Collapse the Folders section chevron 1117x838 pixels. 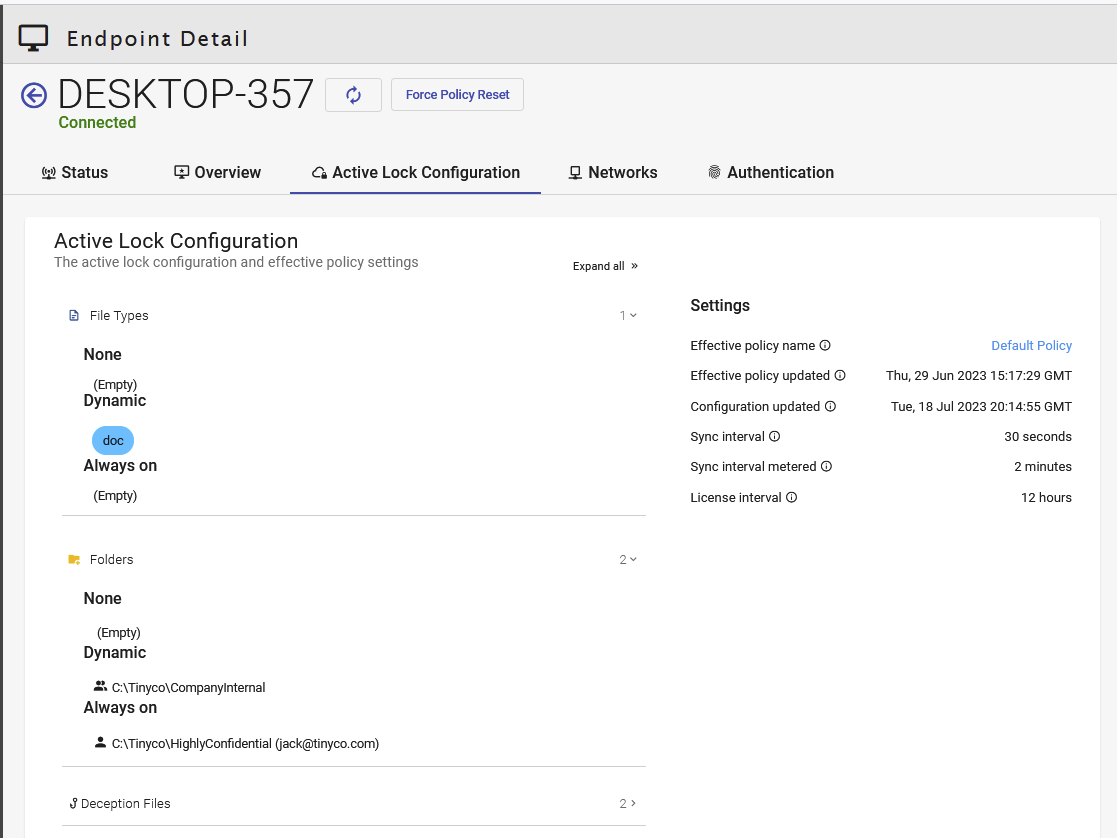[x=632, y=560]
